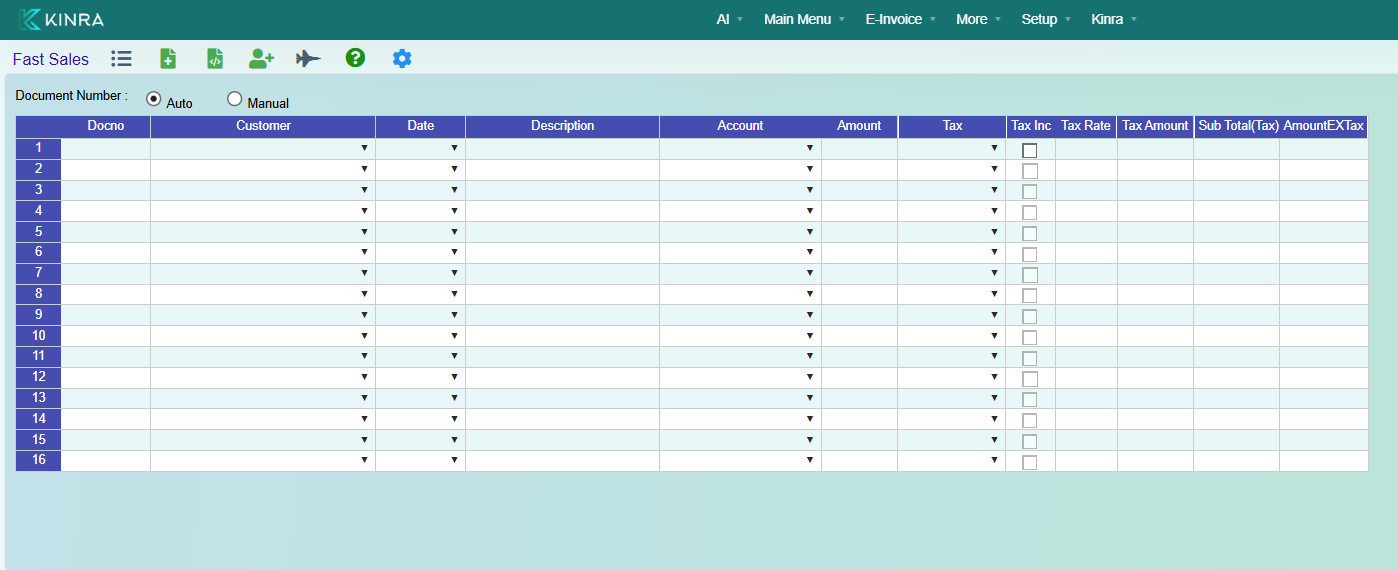Select row number 15 header
The image size is (1398, 570).
click(39, 440)
